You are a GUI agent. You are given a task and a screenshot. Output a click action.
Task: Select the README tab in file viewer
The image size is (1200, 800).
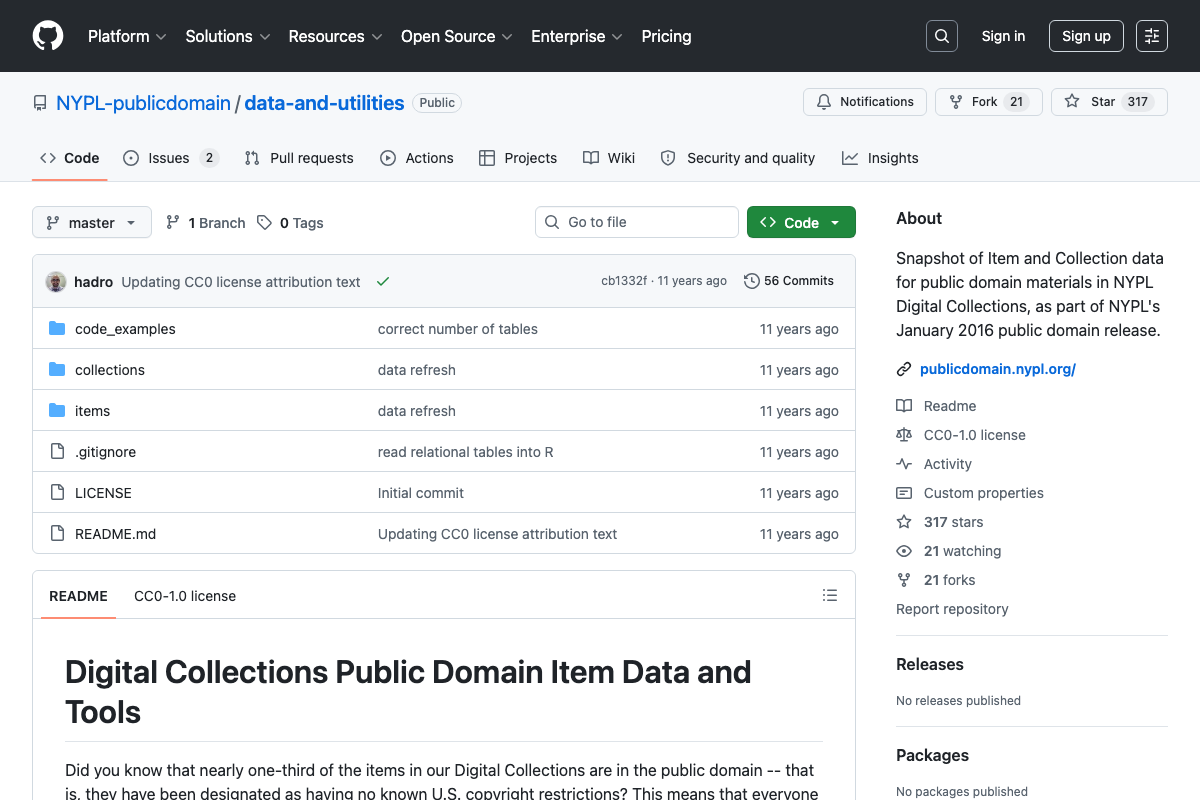coord(78,596)
